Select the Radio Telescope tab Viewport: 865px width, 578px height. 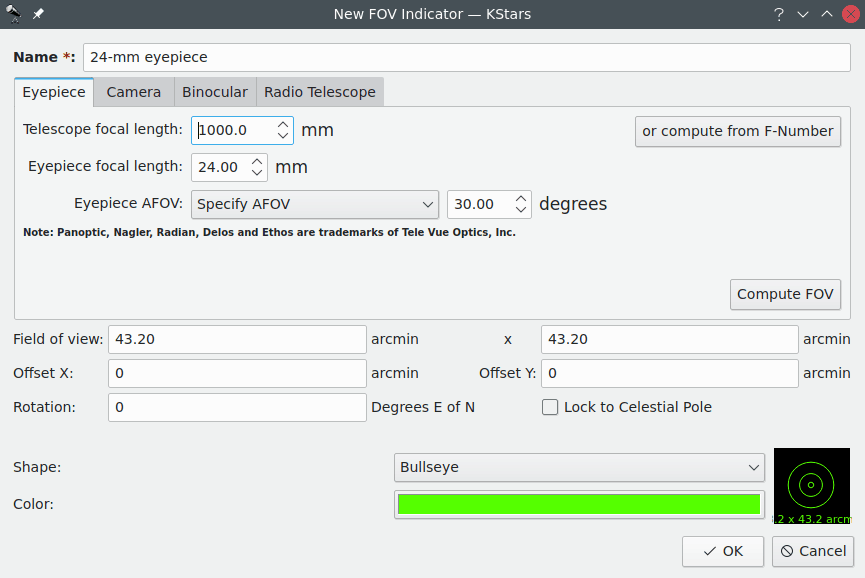320,92
